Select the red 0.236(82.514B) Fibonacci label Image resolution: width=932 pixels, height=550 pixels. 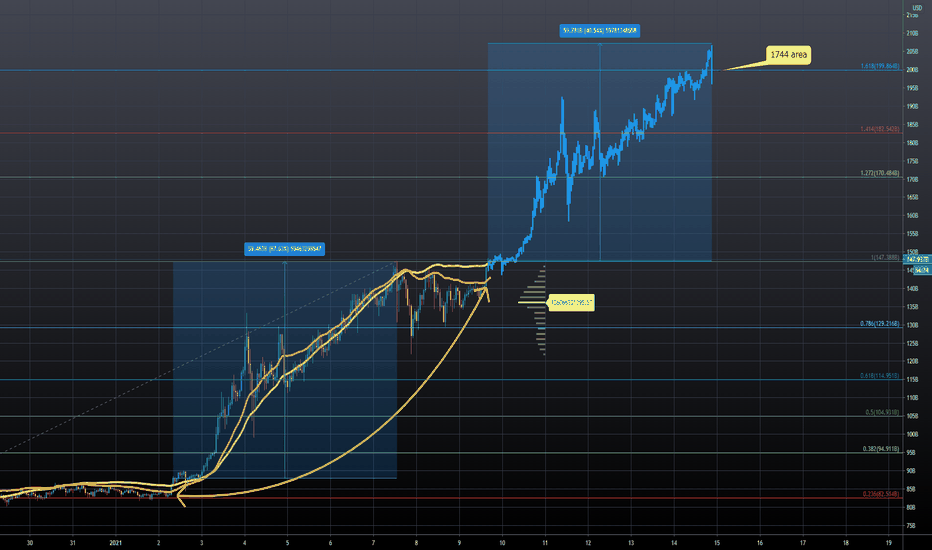pyautogui.click(x=881, y=494)
